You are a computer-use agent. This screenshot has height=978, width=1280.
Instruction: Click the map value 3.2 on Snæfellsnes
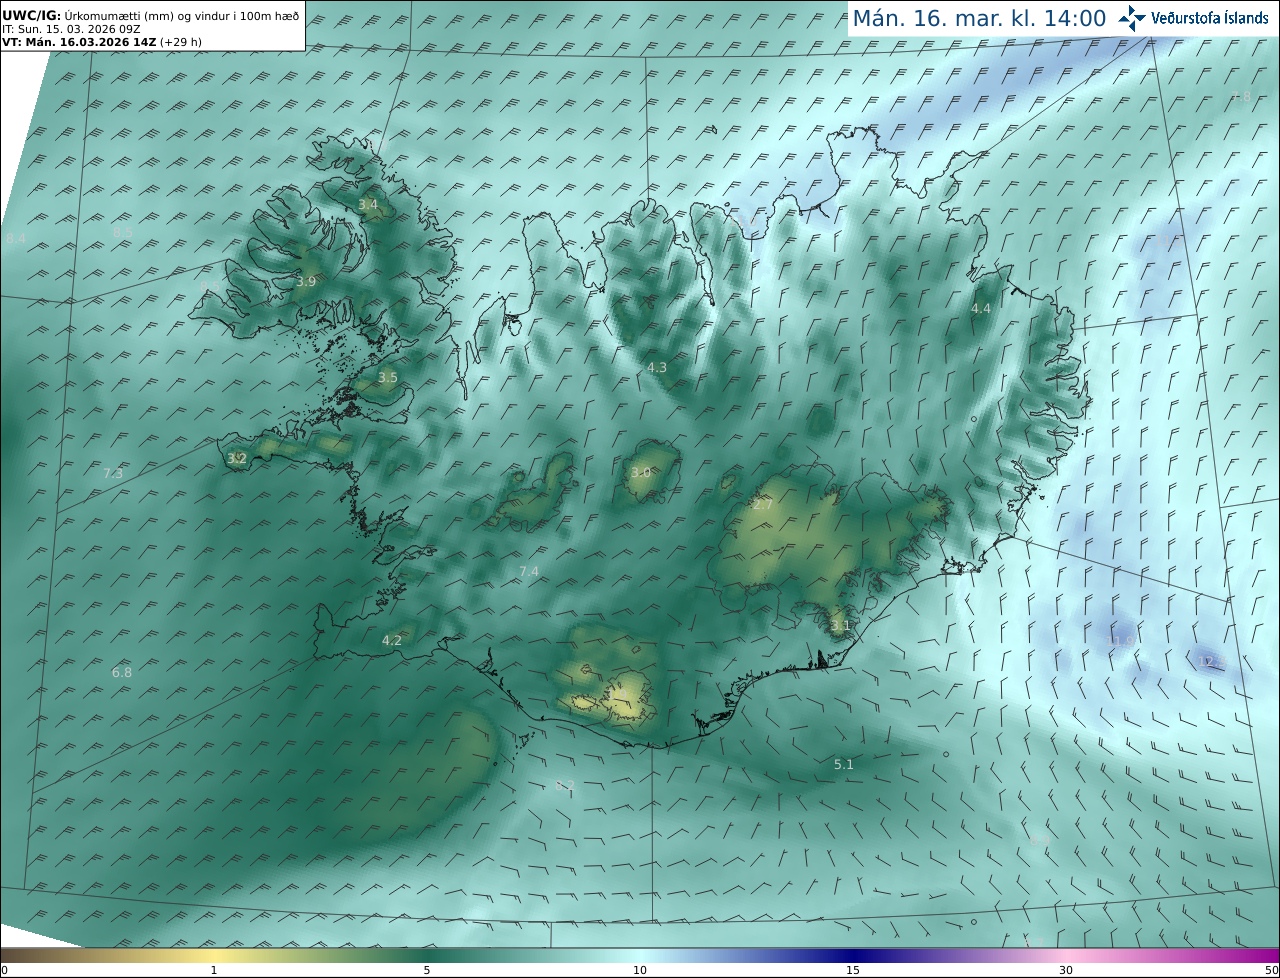click(237, 459)
